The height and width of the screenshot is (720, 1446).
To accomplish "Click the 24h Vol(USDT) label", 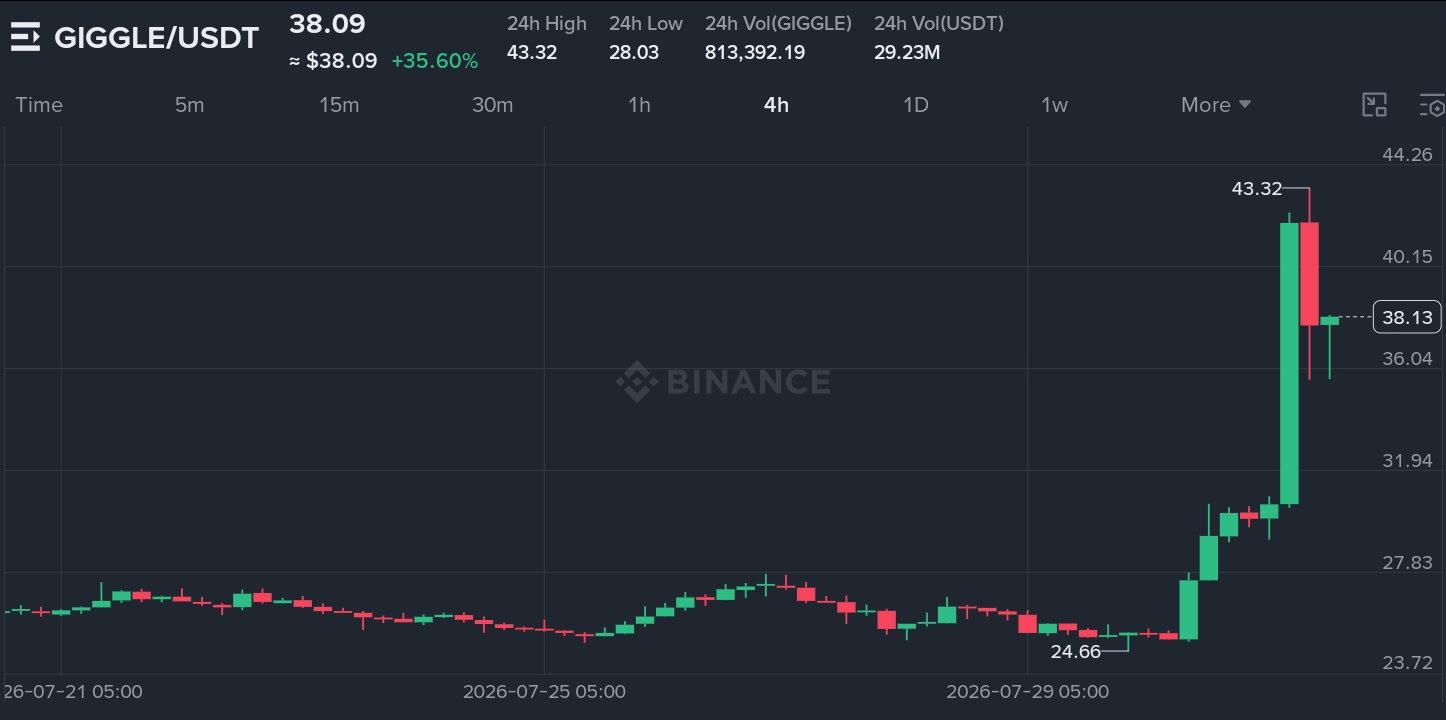I will coord(939,23).
